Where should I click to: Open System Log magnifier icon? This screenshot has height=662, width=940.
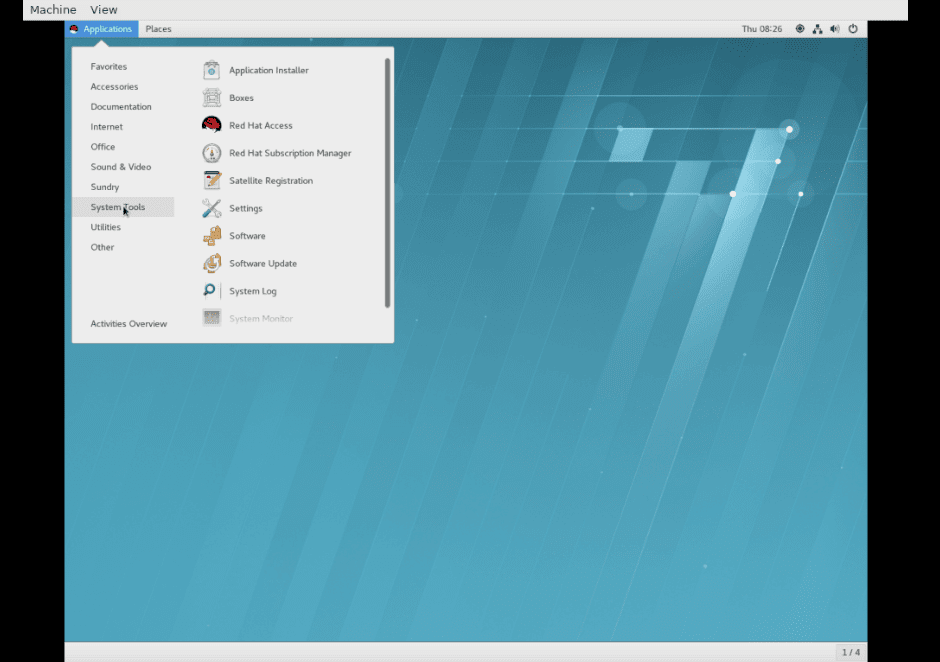click(211, 291)
